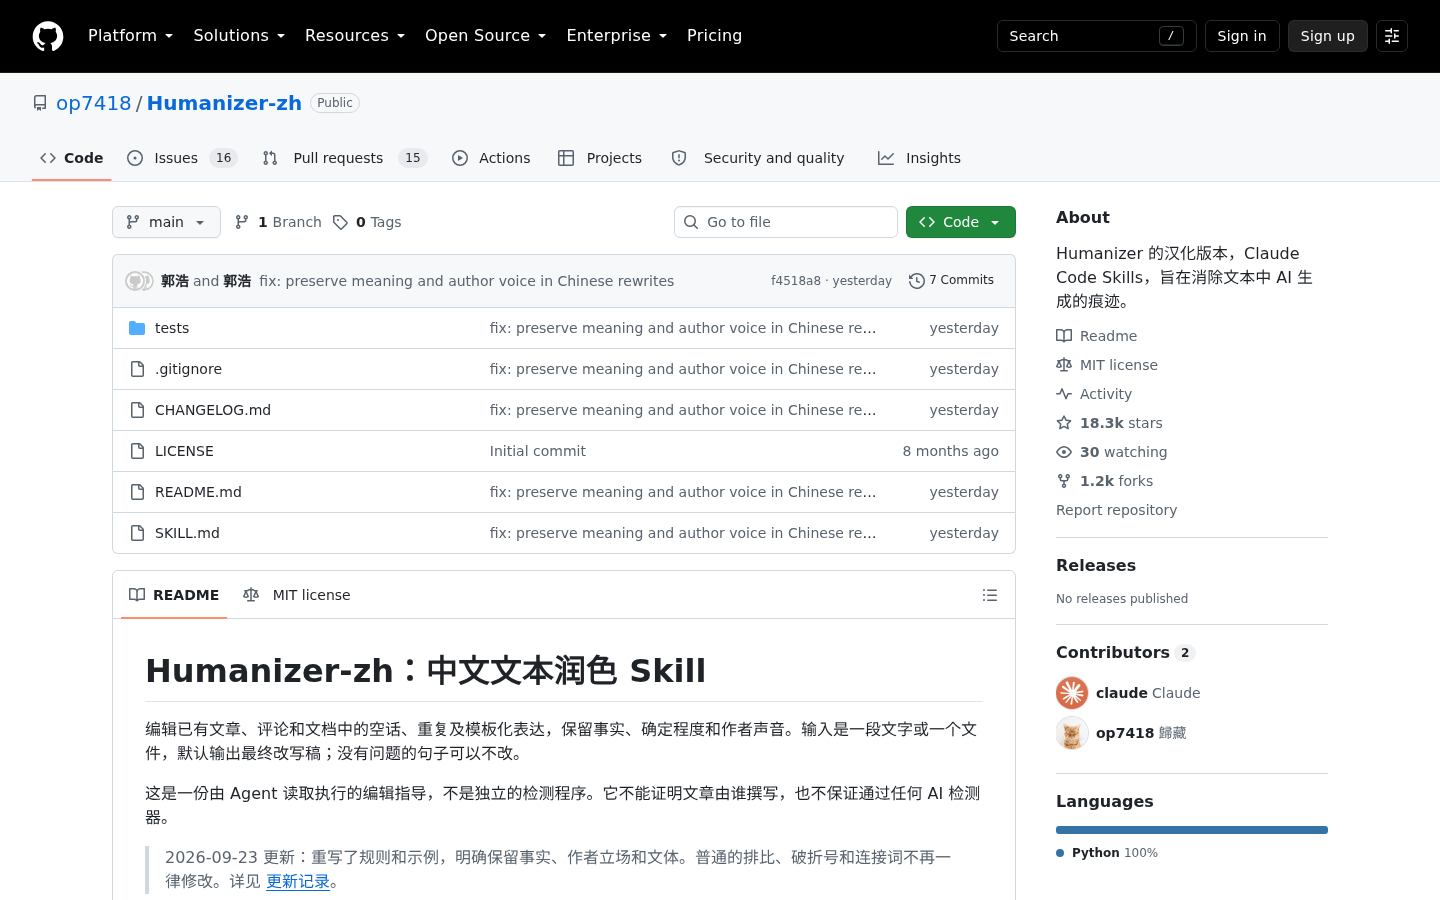This screenshot has height=900, width=1440.
Task: Open the Contributors heading link
Action: tap(1125, 652)
